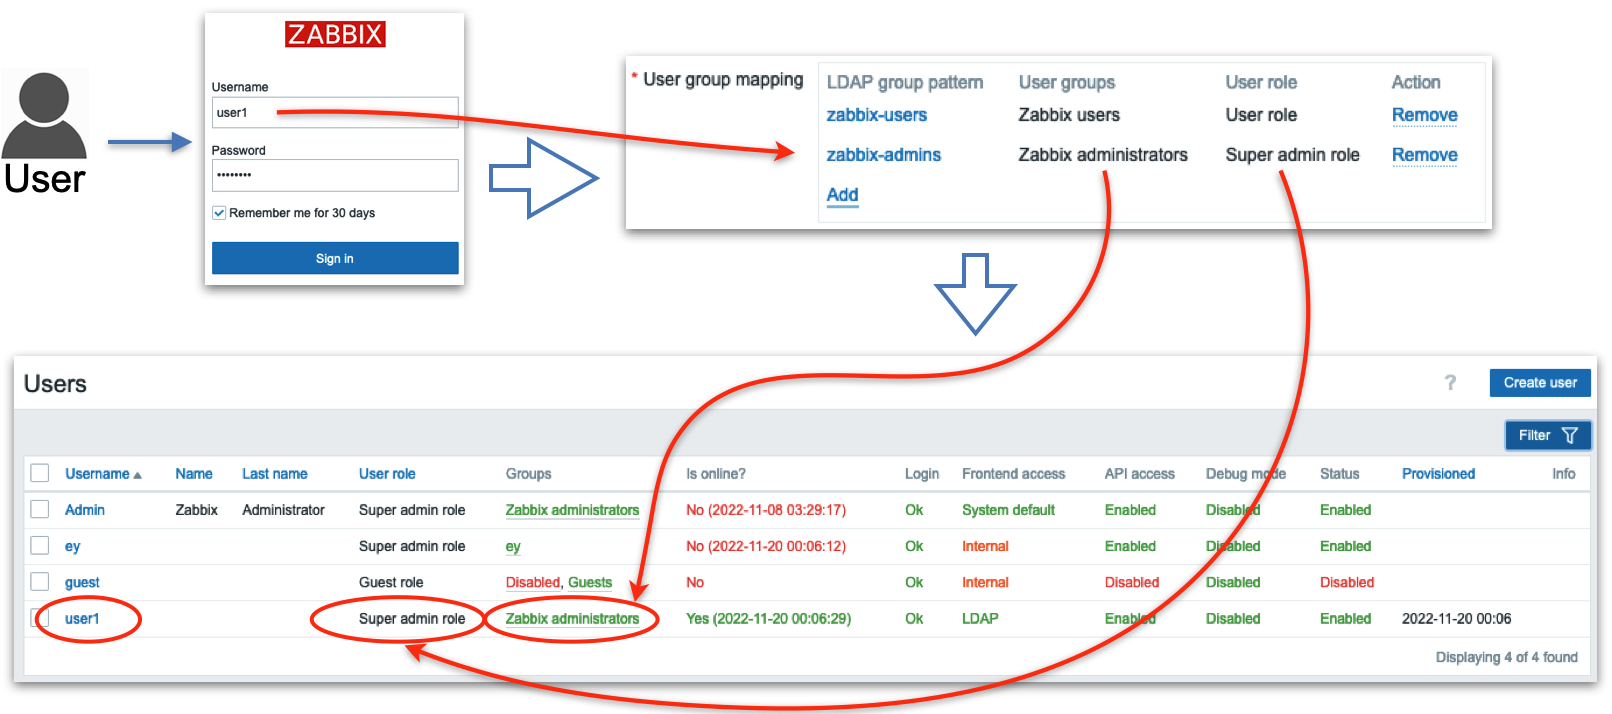Click the Zabbix logo on login form

(x=335, y=35)
